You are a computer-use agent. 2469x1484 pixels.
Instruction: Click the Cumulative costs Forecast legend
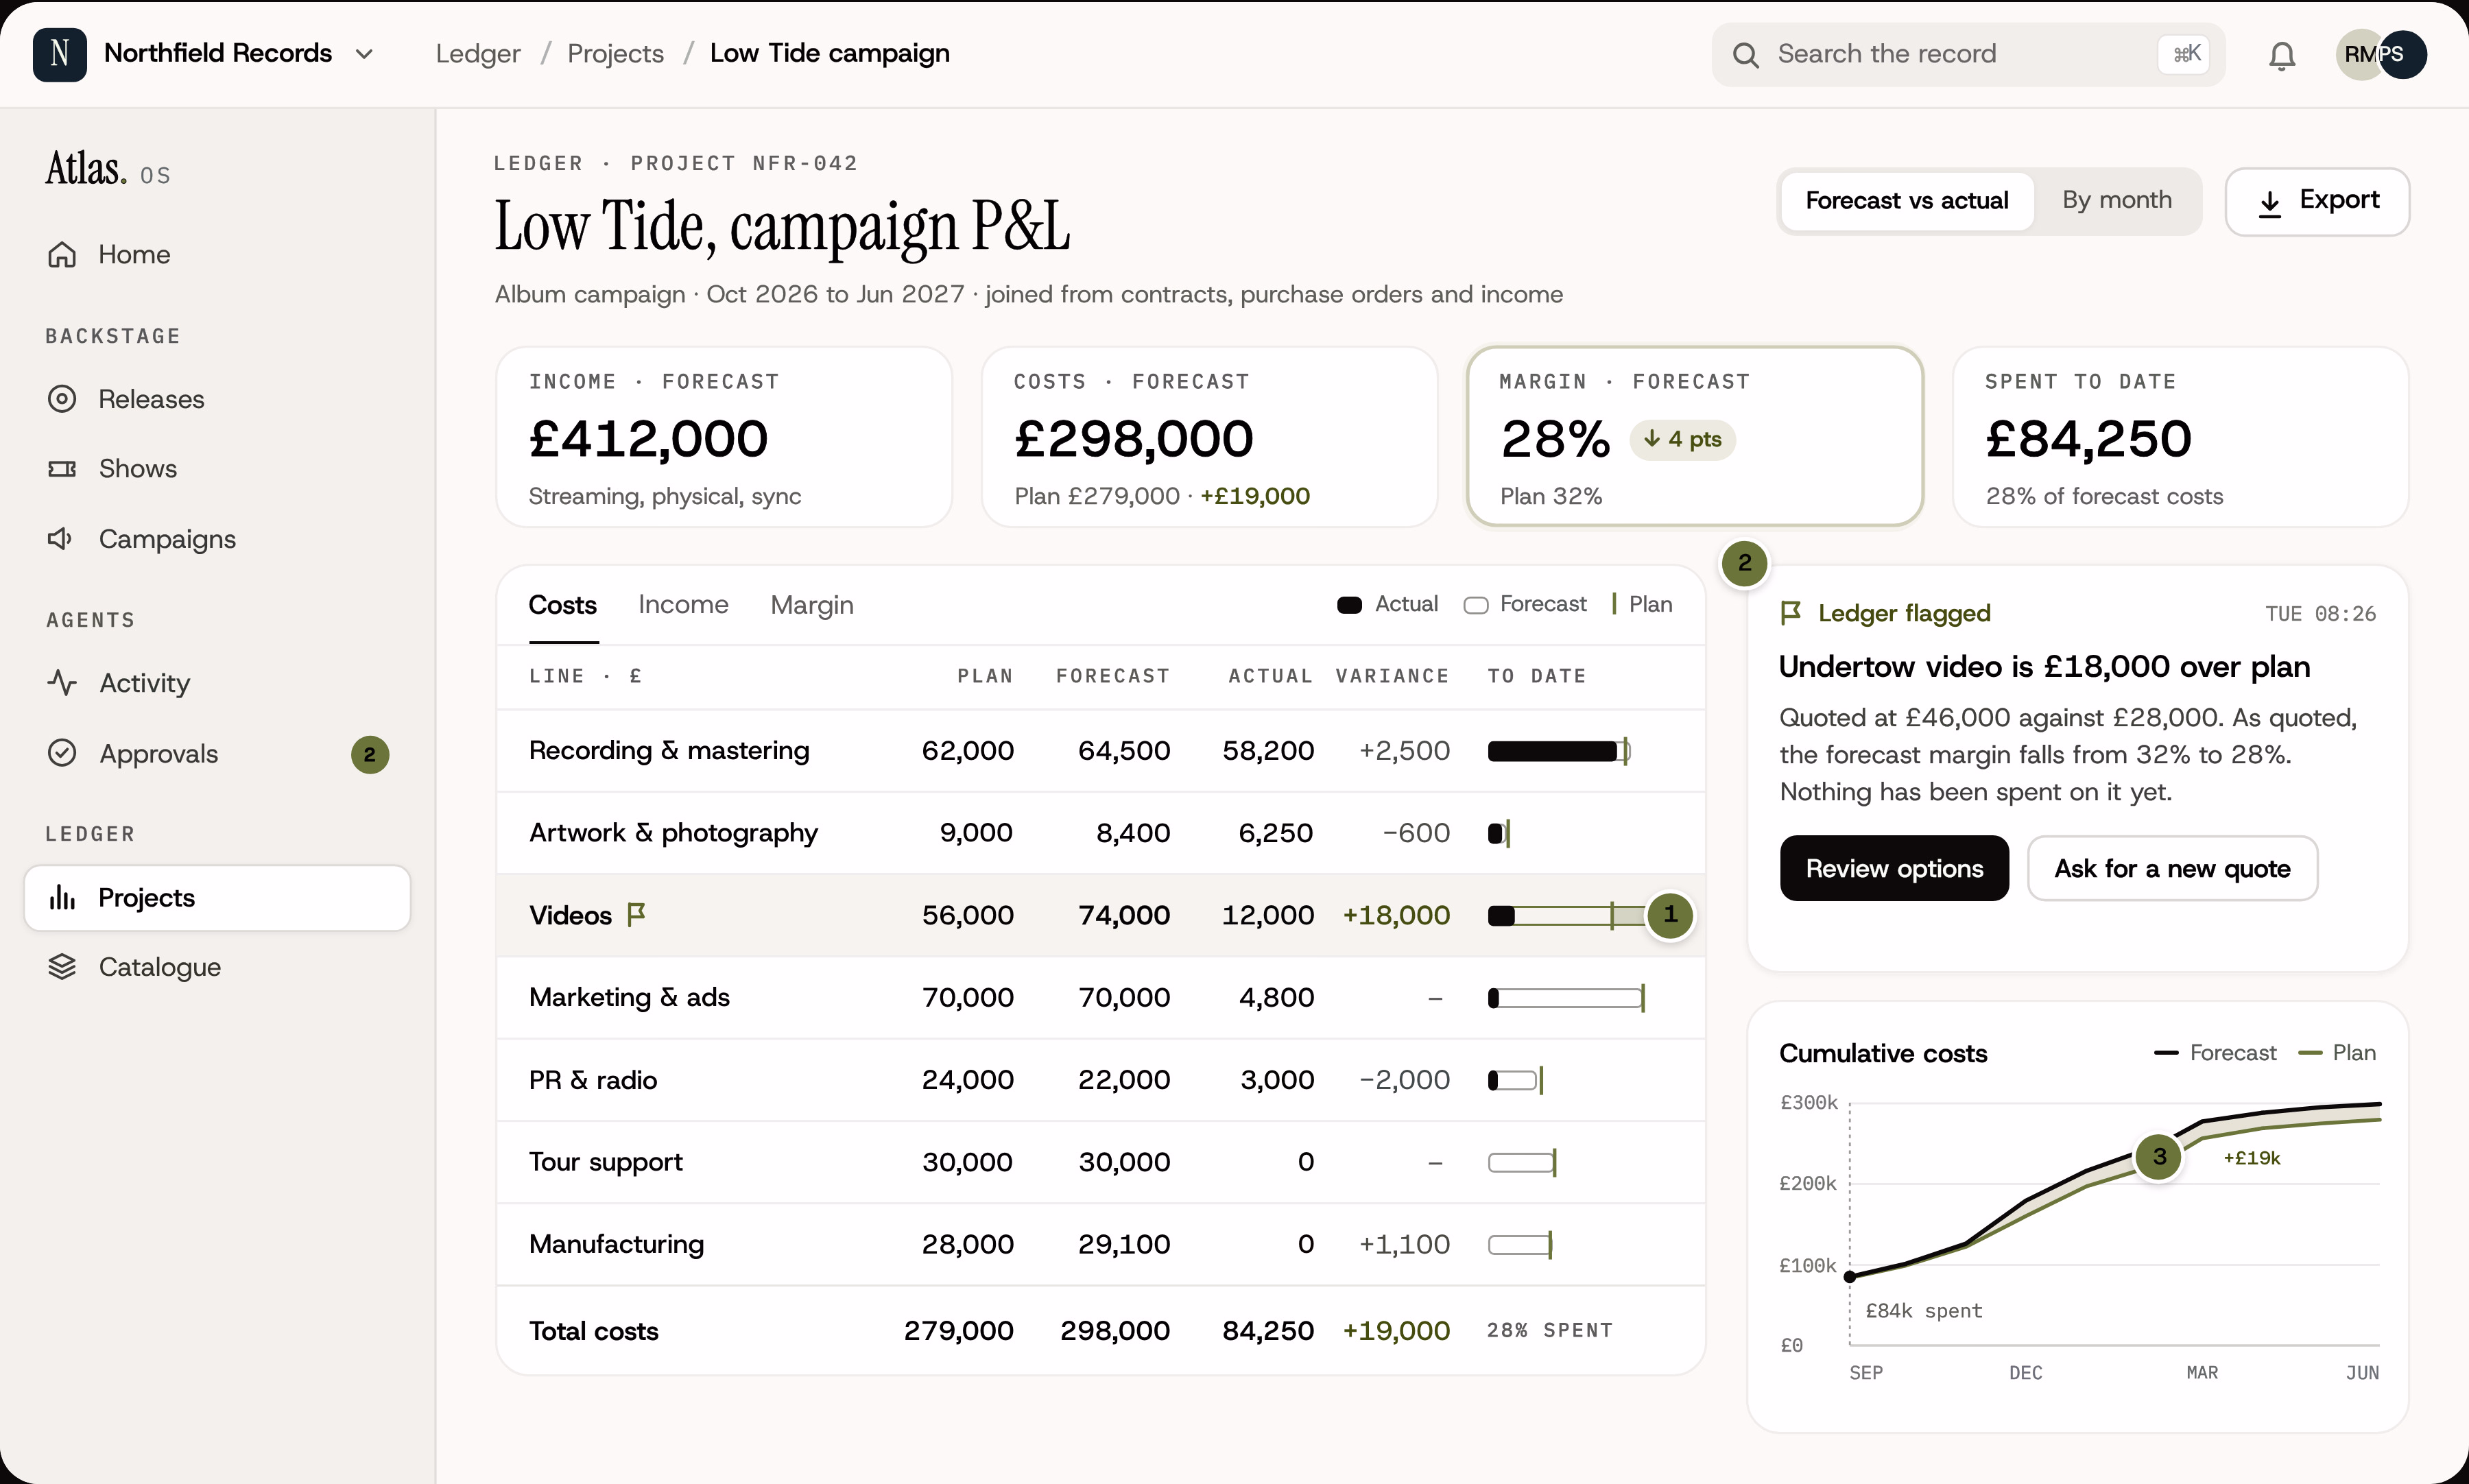2214,1053
